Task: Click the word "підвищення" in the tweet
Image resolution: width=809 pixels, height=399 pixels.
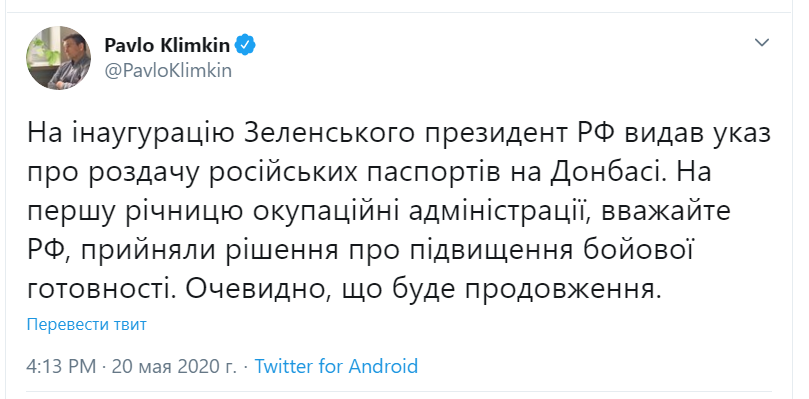Action: click(492, 253)
